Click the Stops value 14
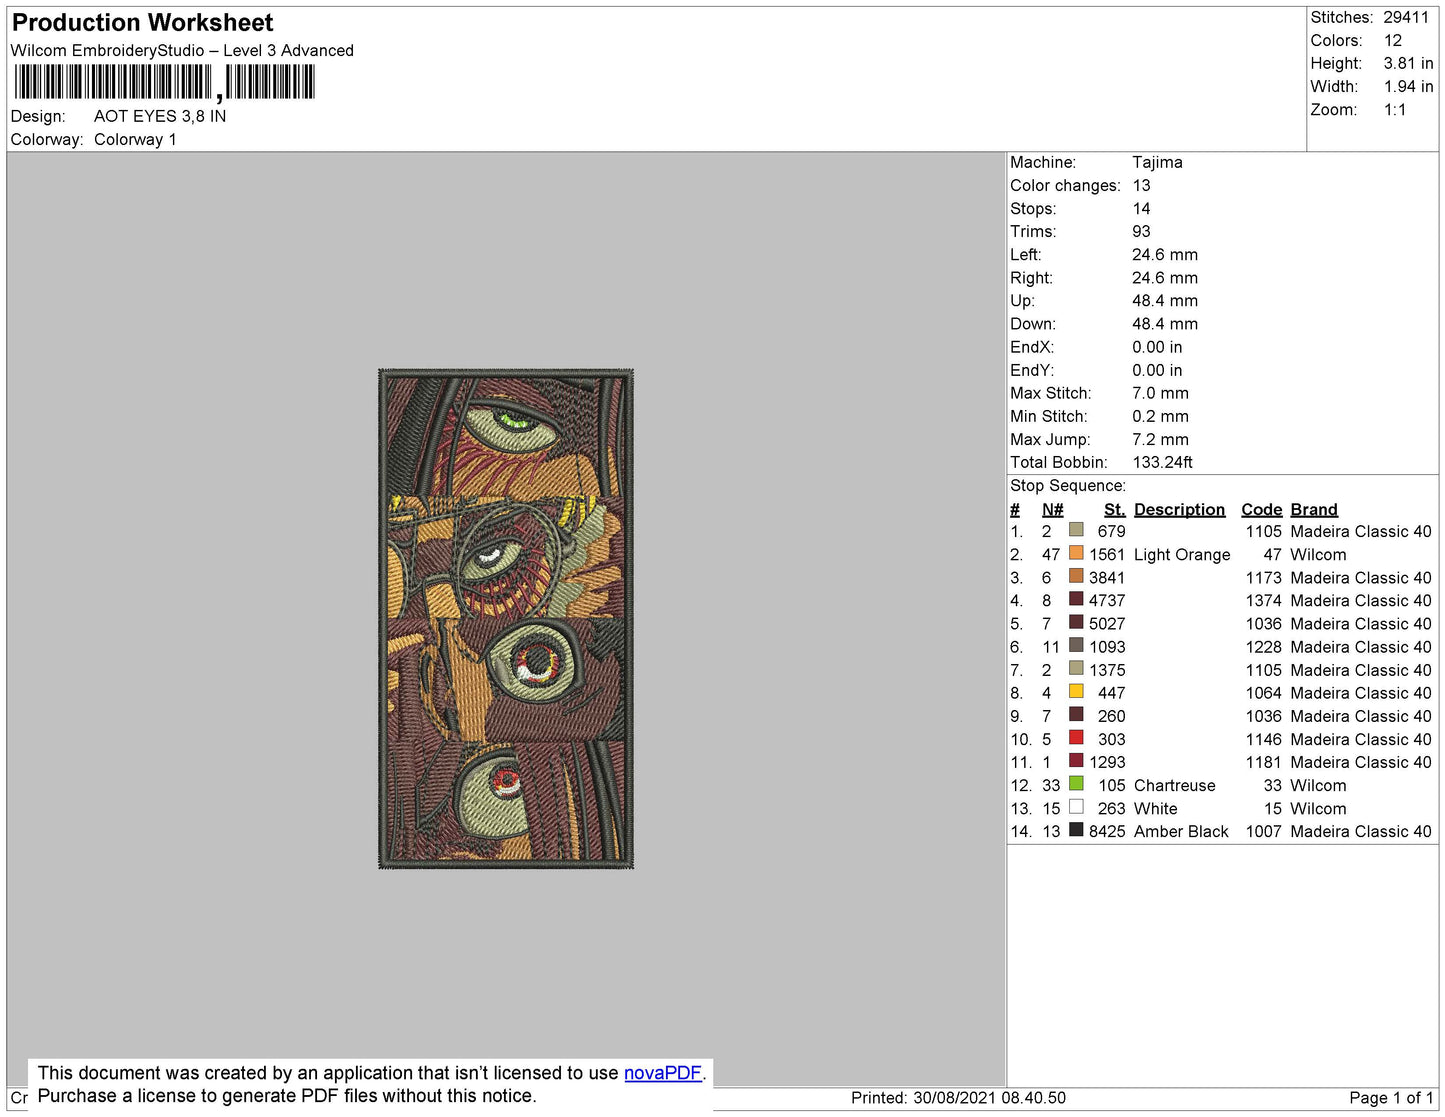Screen dimensions: 1445x1117 tap(1141, 208)
